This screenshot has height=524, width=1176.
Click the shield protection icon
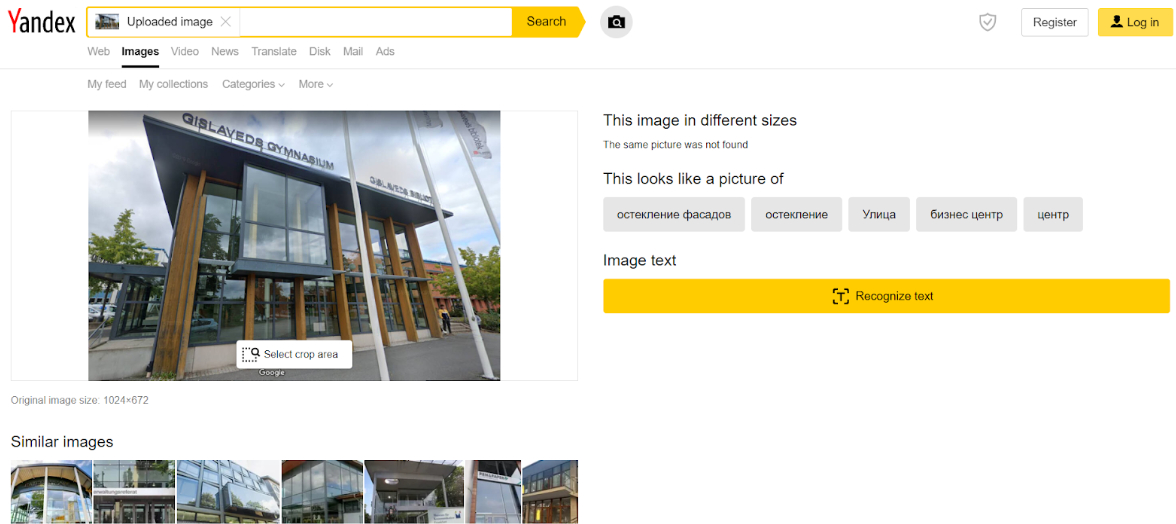coord(987,22)
